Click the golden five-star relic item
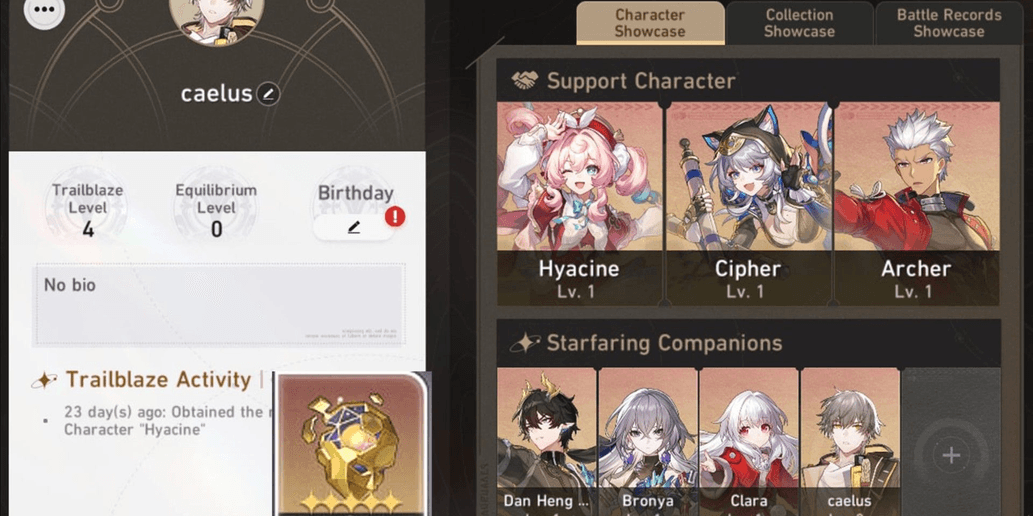This screenshot has height=516, width=1033. pos(350,445)
